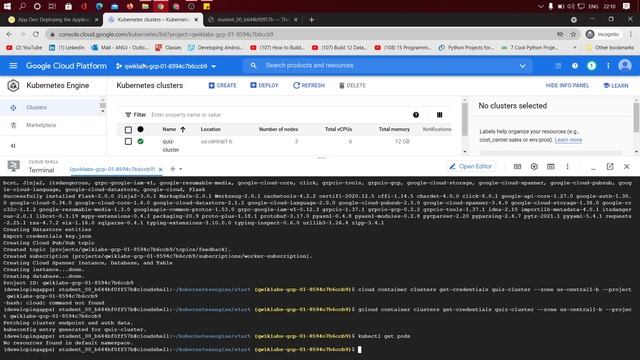Switch to the student_00 browser tab
This screenshot has width=640, height=360.
click(253, 20)
